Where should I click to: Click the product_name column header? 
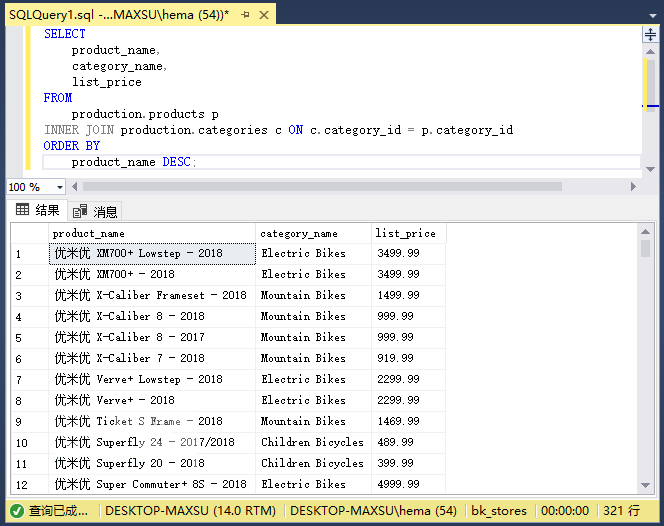152,233
